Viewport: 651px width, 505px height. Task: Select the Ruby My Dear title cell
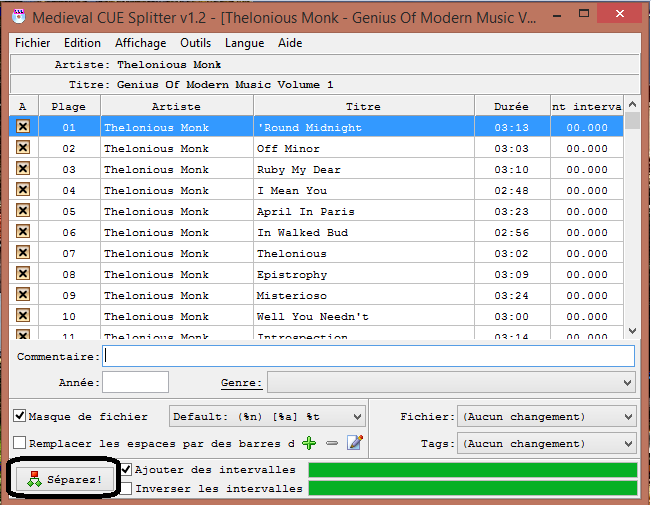click(364, 169)
